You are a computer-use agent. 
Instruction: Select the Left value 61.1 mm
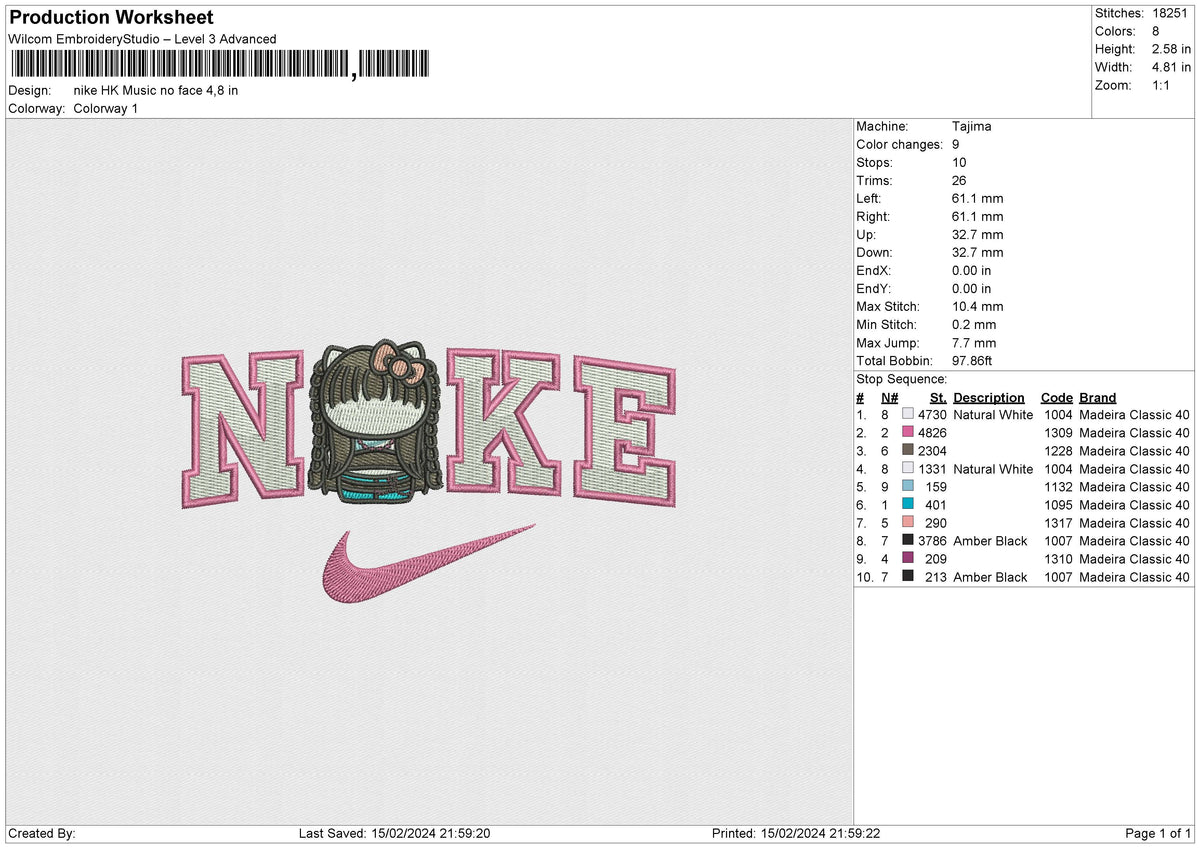[978, 199]
